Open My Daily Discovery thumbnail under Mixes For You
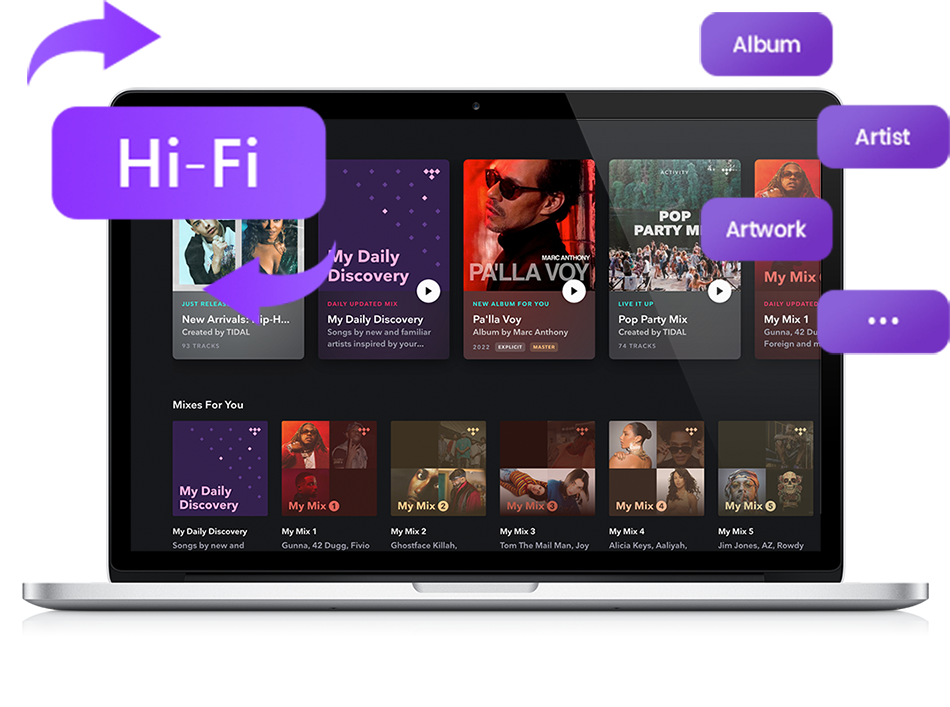Image resolution: width=950 pixels, height=707 pixels. [220, 468]
